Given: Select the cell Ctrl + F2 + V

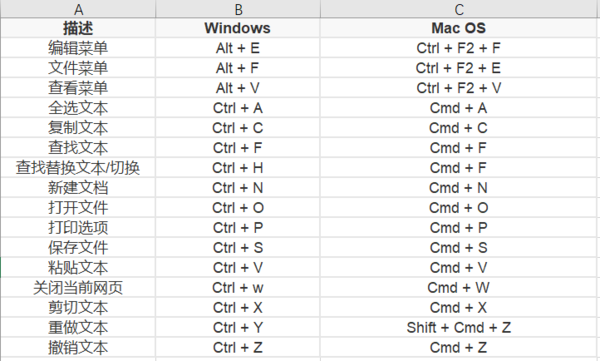Looking at the screenshot, I should click(x=458, y=88).
